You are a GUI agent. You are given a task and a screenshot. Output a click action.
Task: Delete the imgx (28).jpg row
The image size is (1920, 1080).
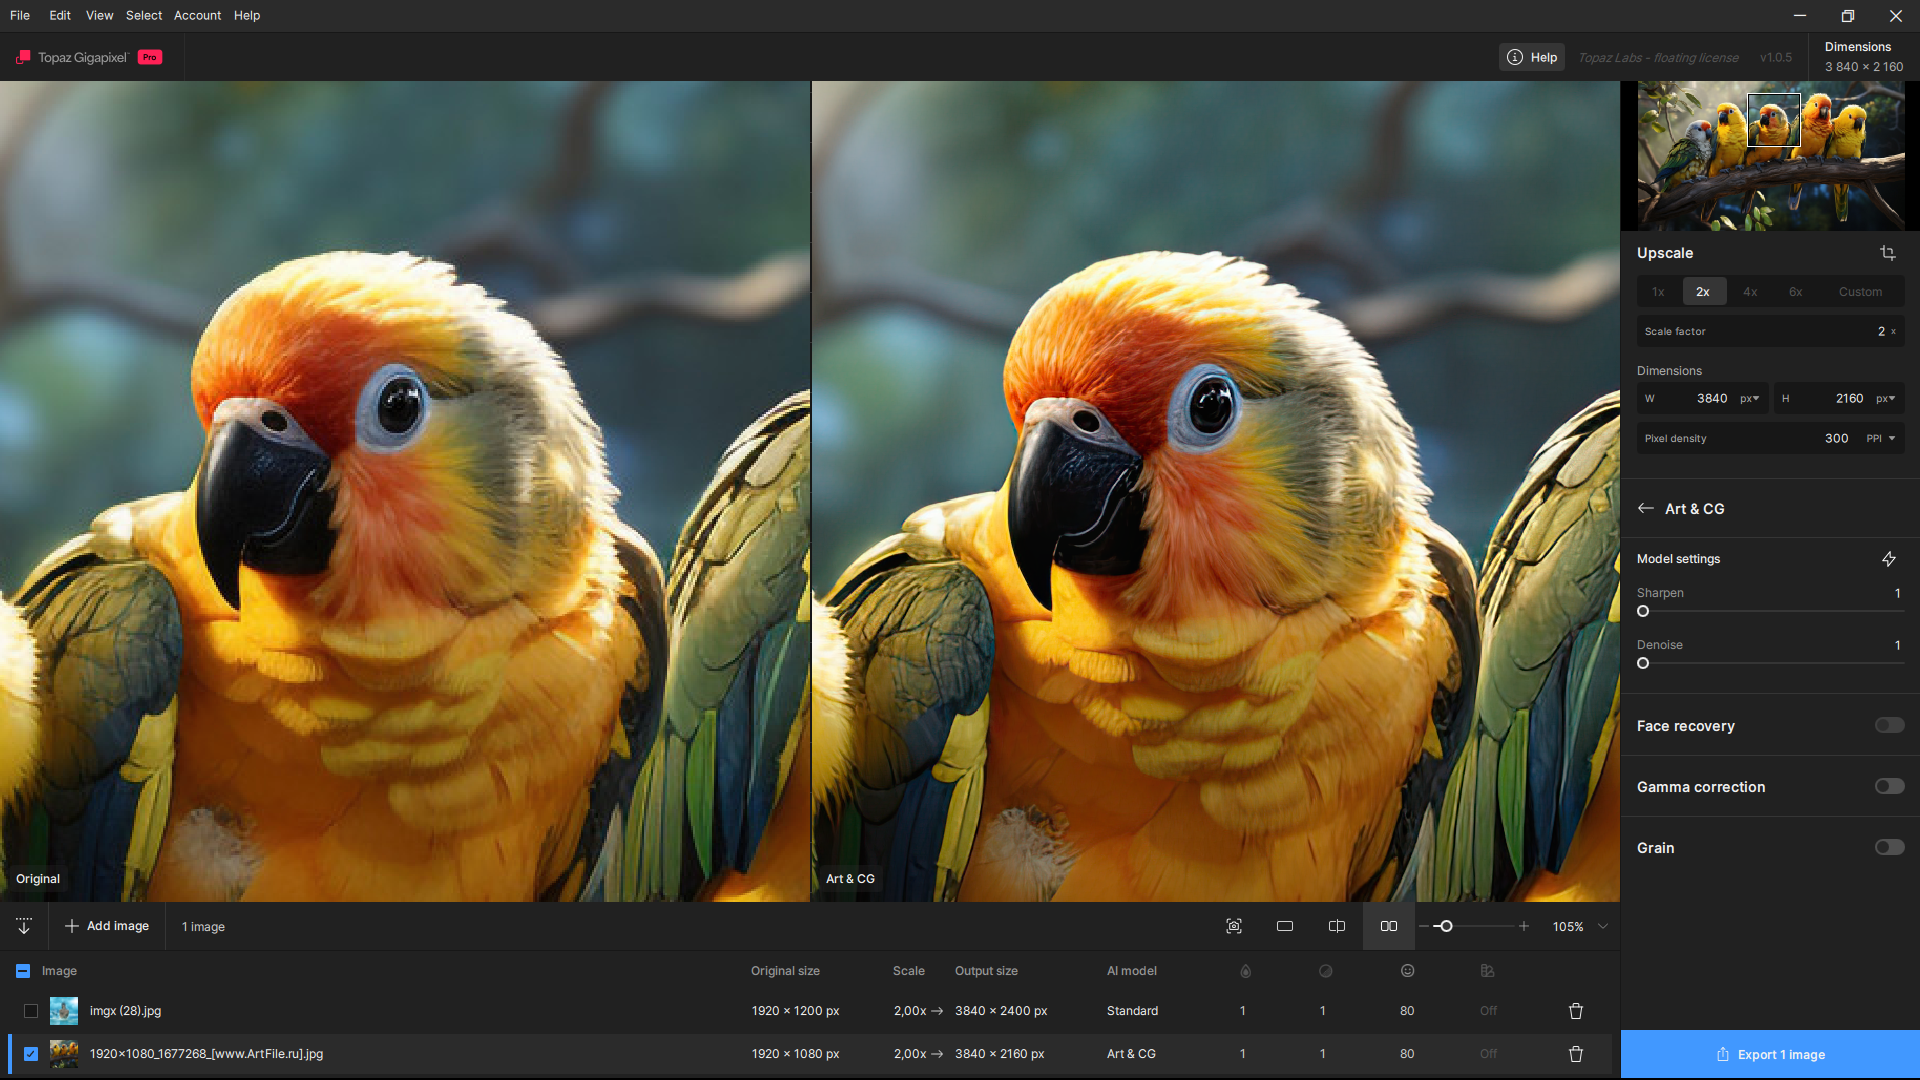coord(1576,1011)
